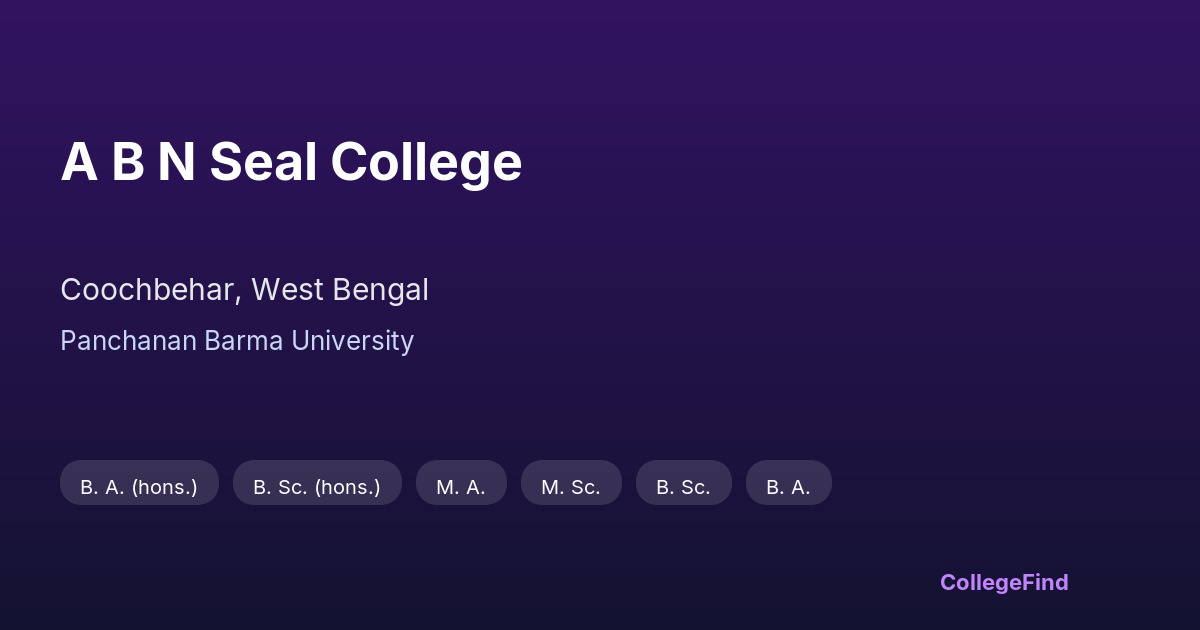Open the A B N Seal College title

pos(291,161)
